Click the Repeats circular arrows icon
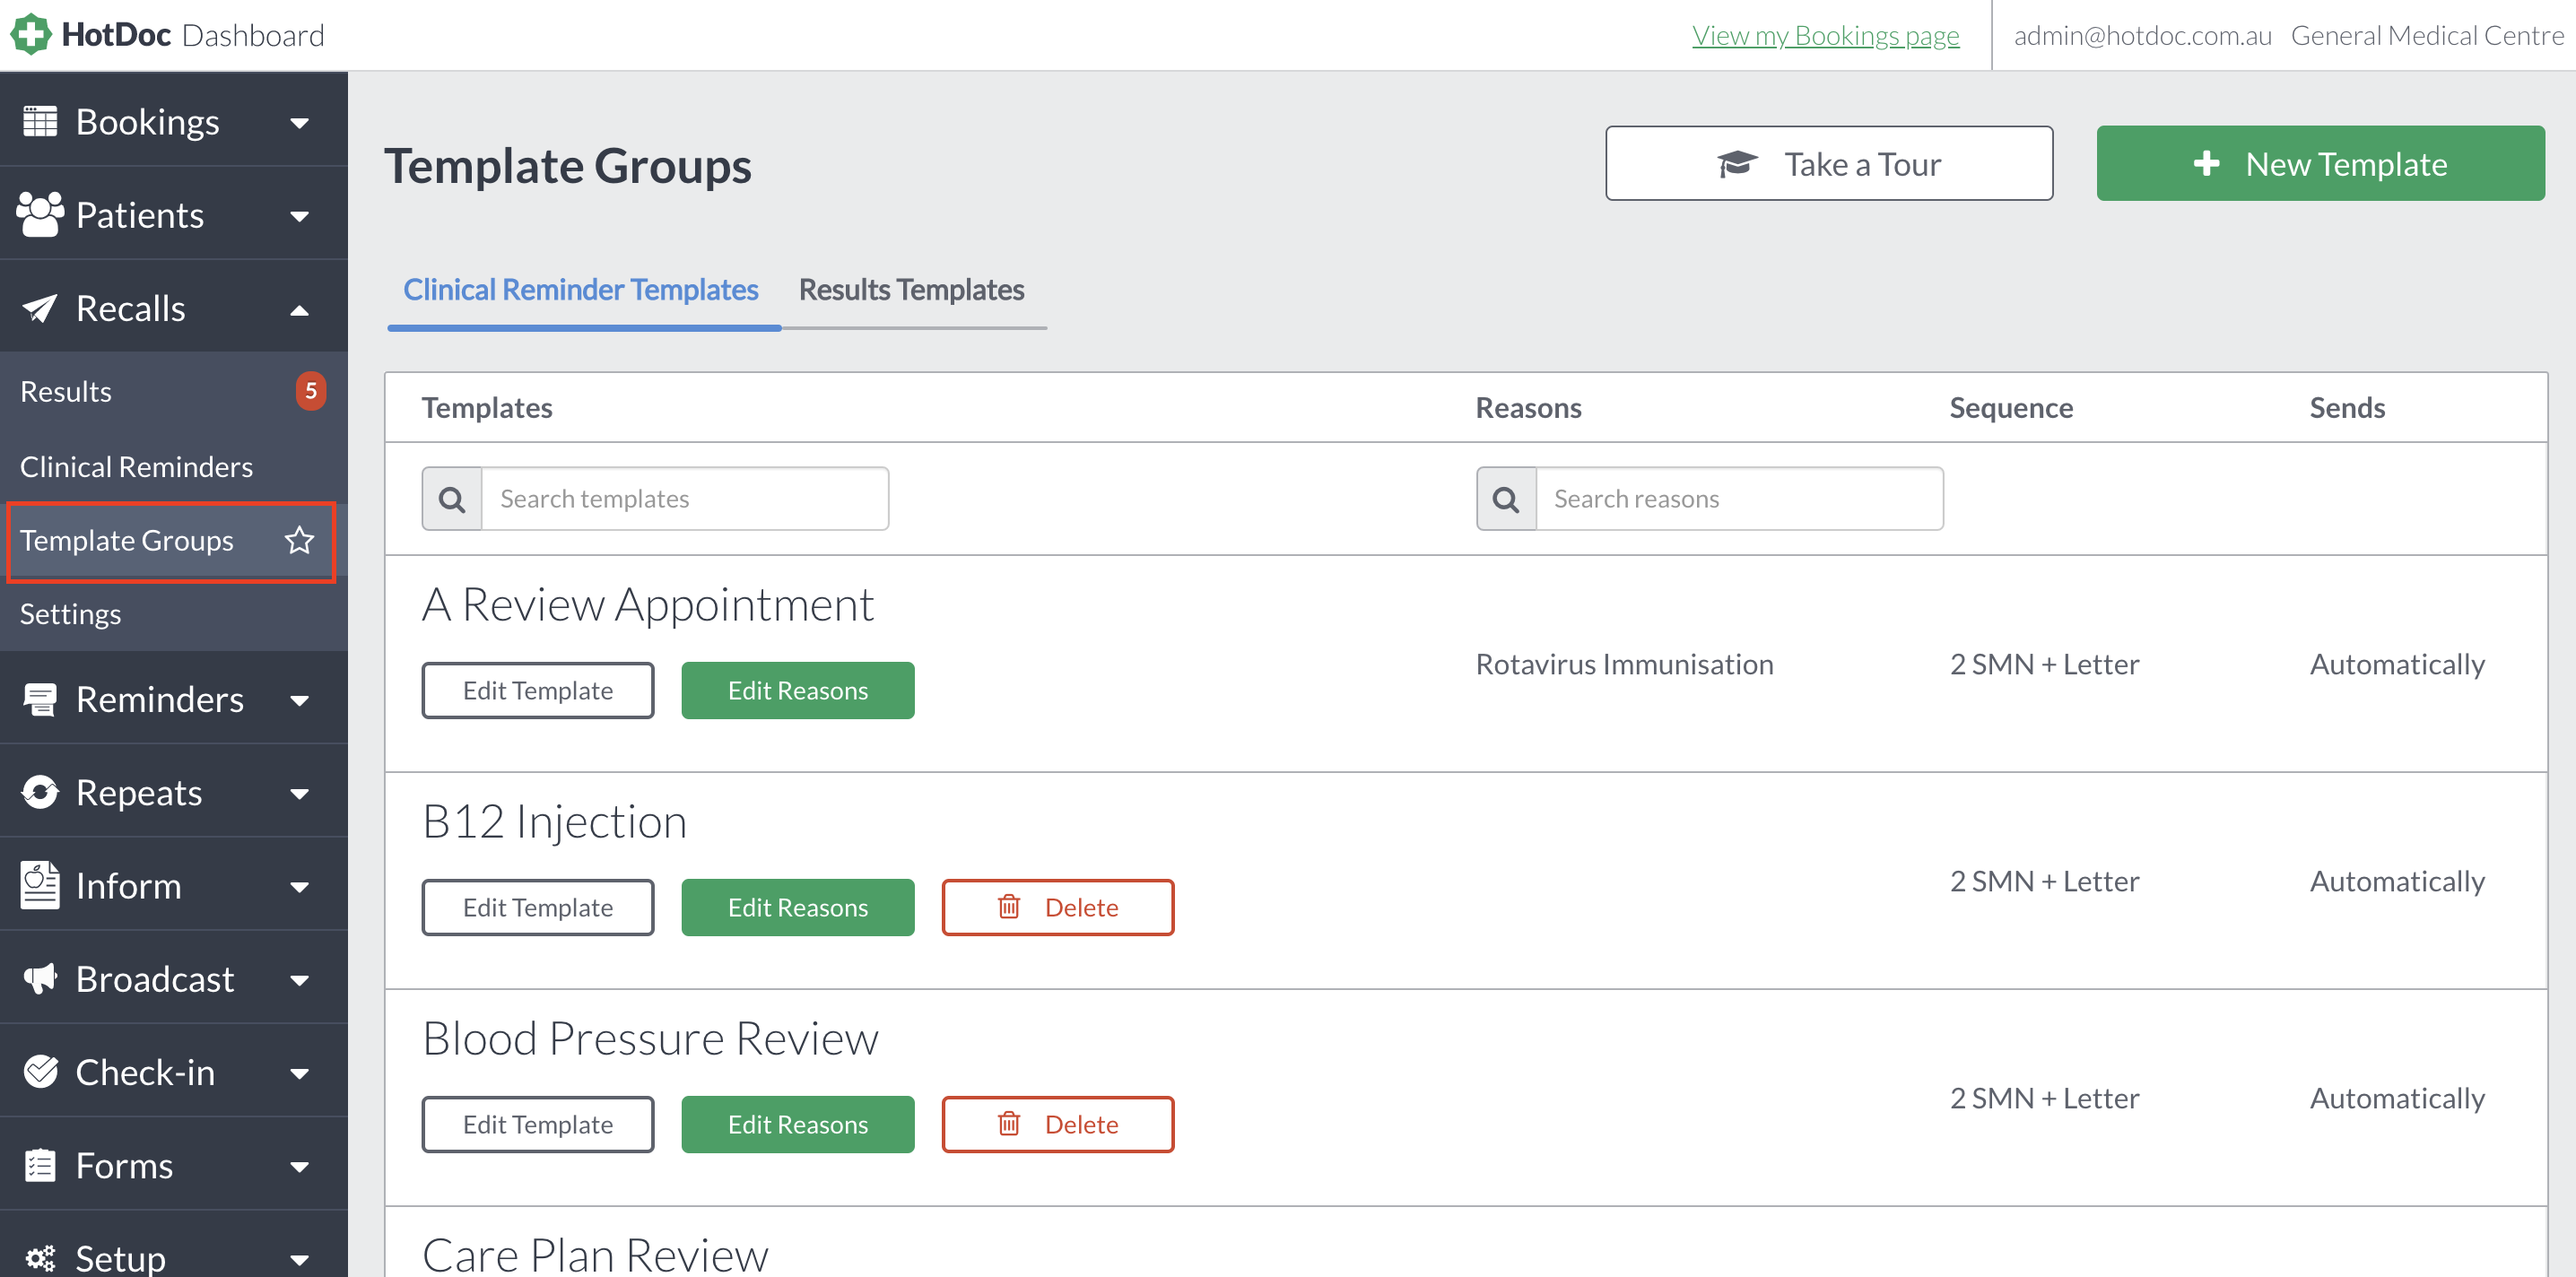2576x1277 pixels. point(40,792)
